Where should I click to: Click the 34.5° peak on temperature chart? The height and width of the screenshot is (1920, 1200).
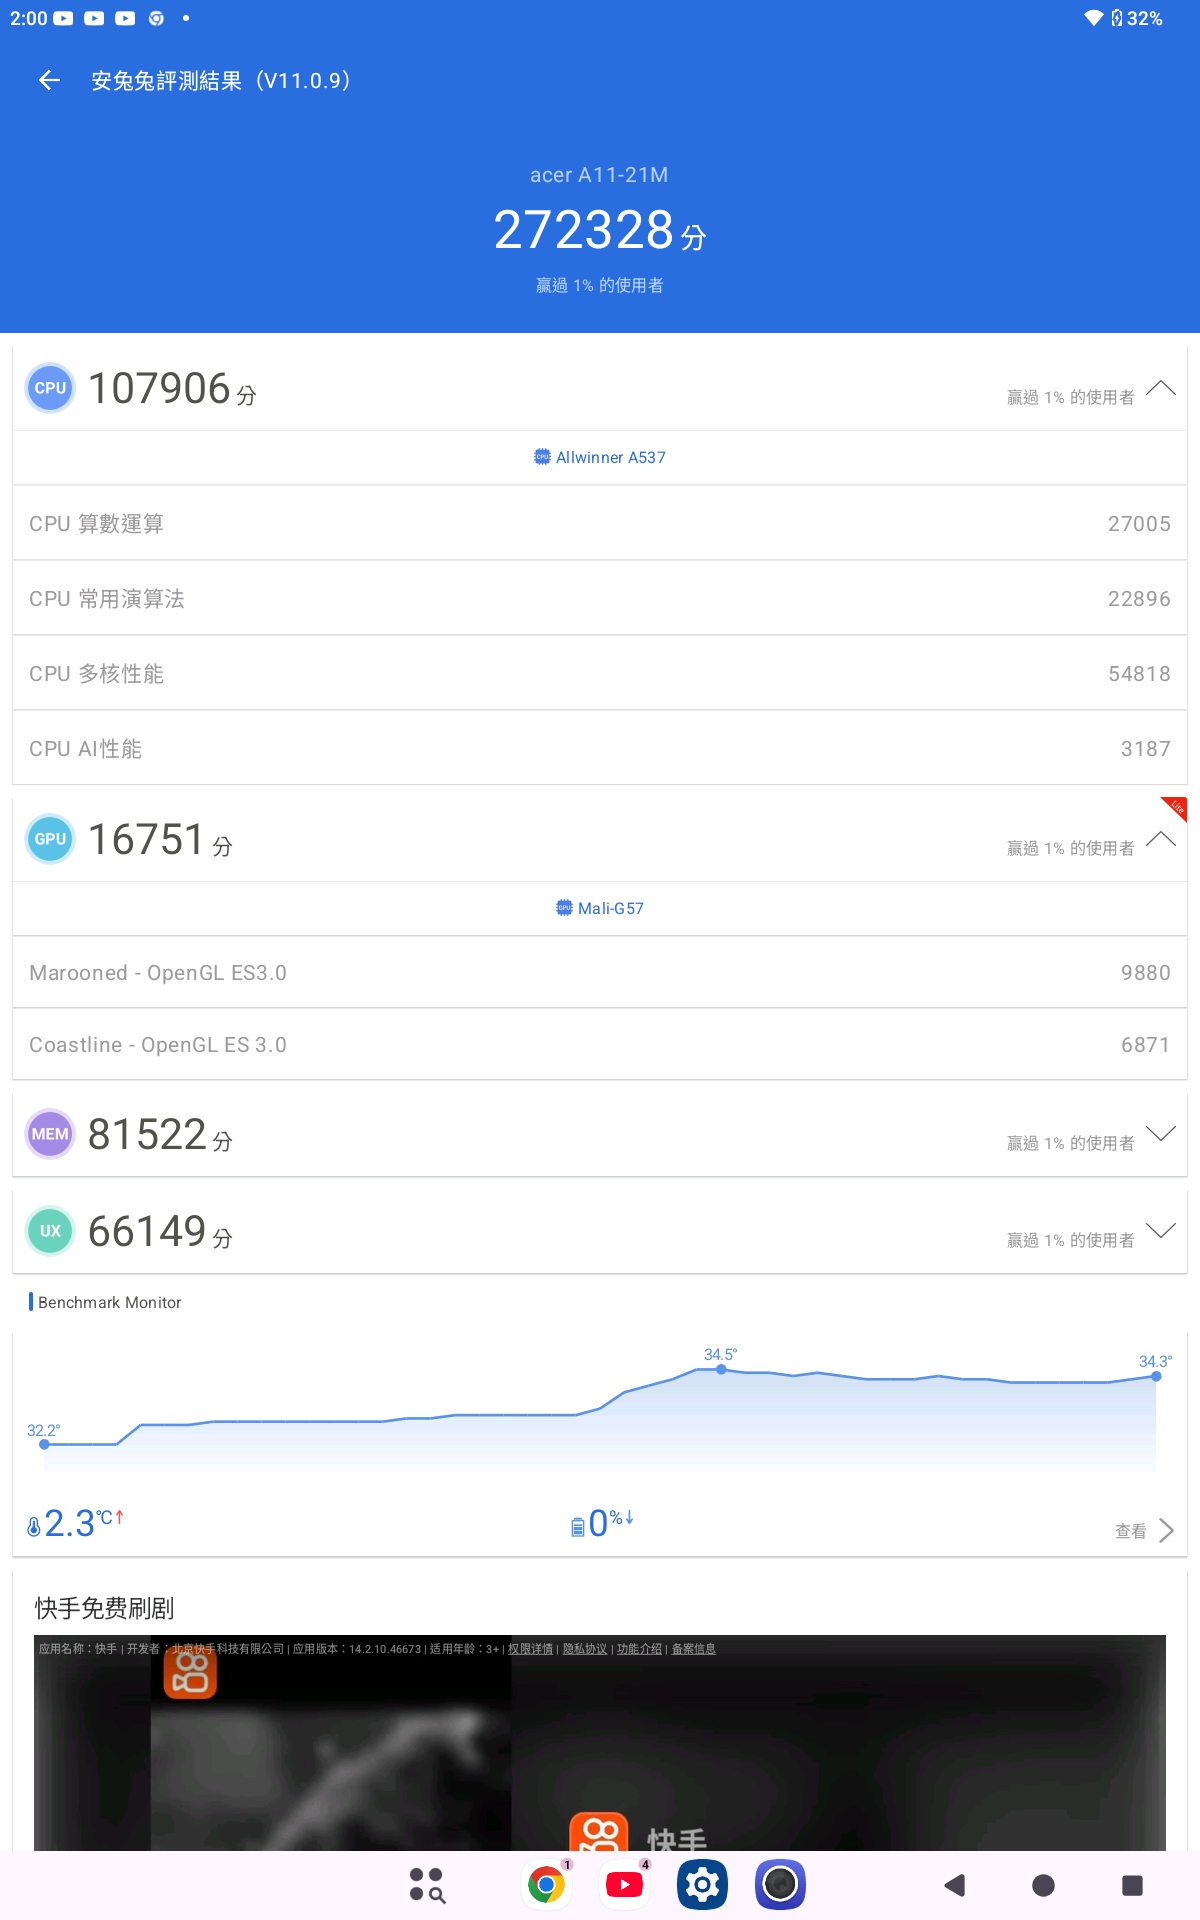click(721, 1369)
